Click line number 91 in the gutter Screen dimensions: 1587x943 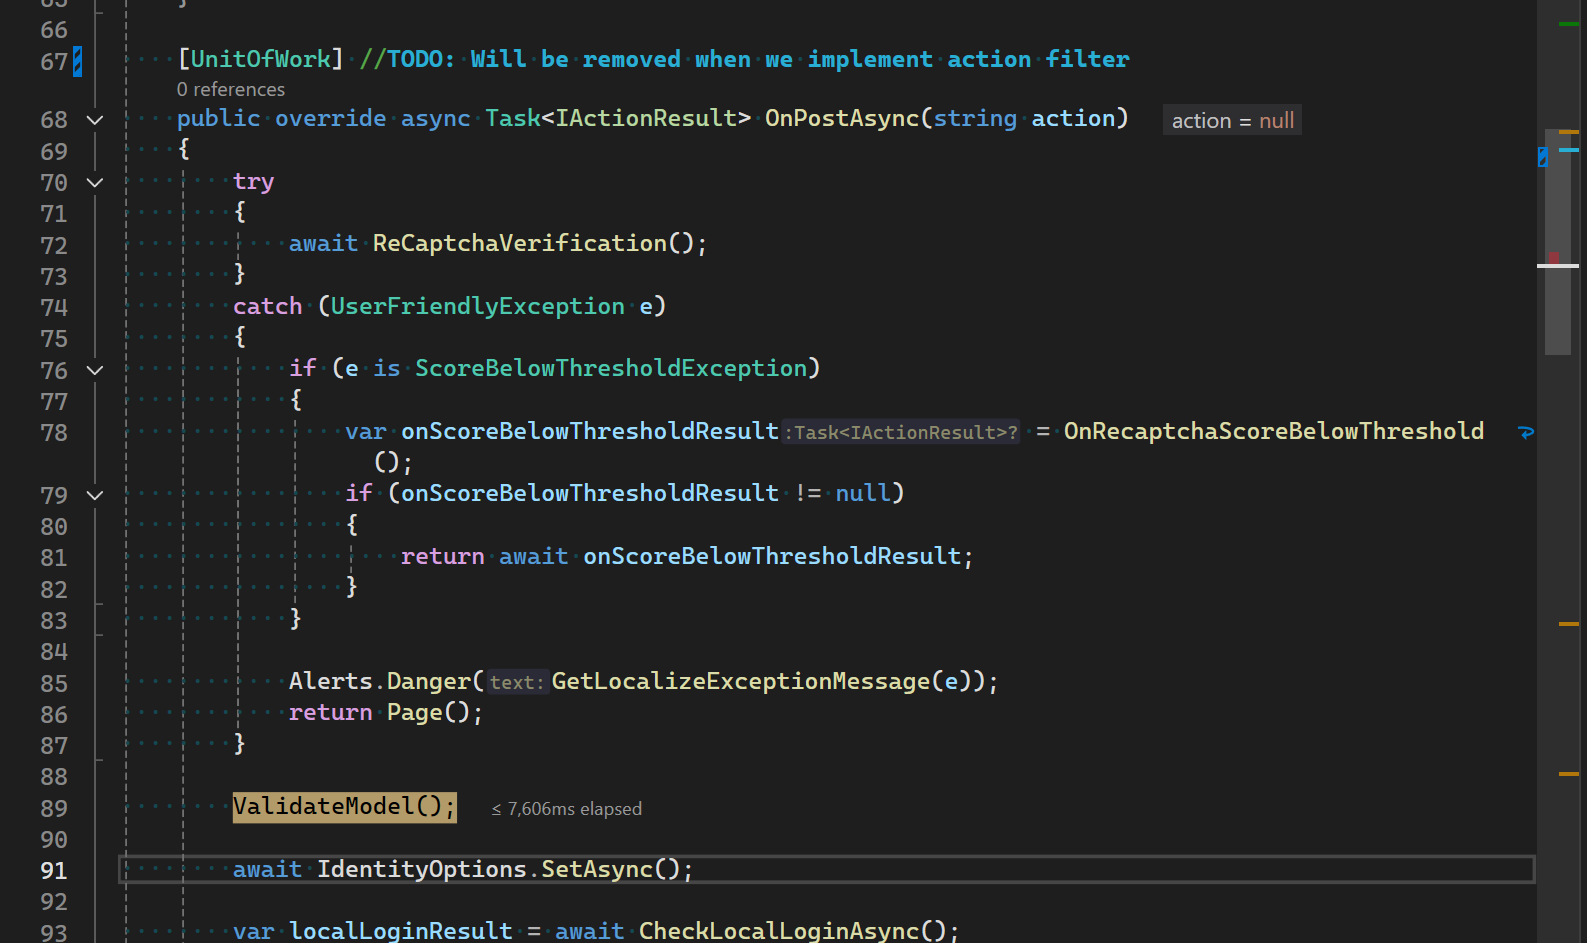click(54, 871)
